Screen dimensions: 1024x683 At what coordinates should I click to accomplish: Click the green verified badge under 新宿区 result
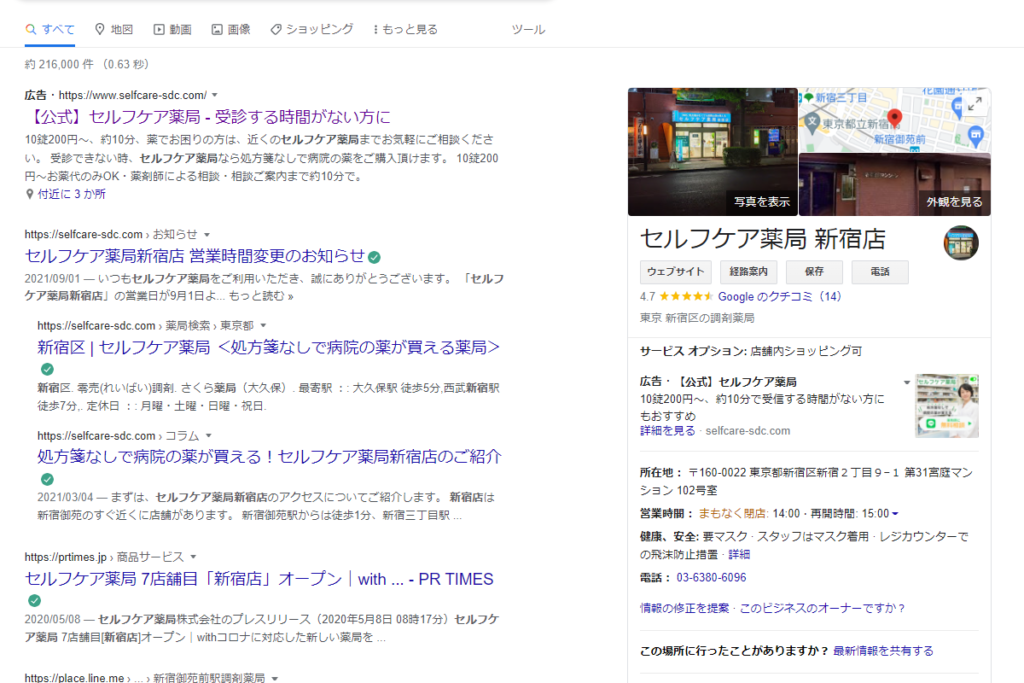click(x=47, y=369)
